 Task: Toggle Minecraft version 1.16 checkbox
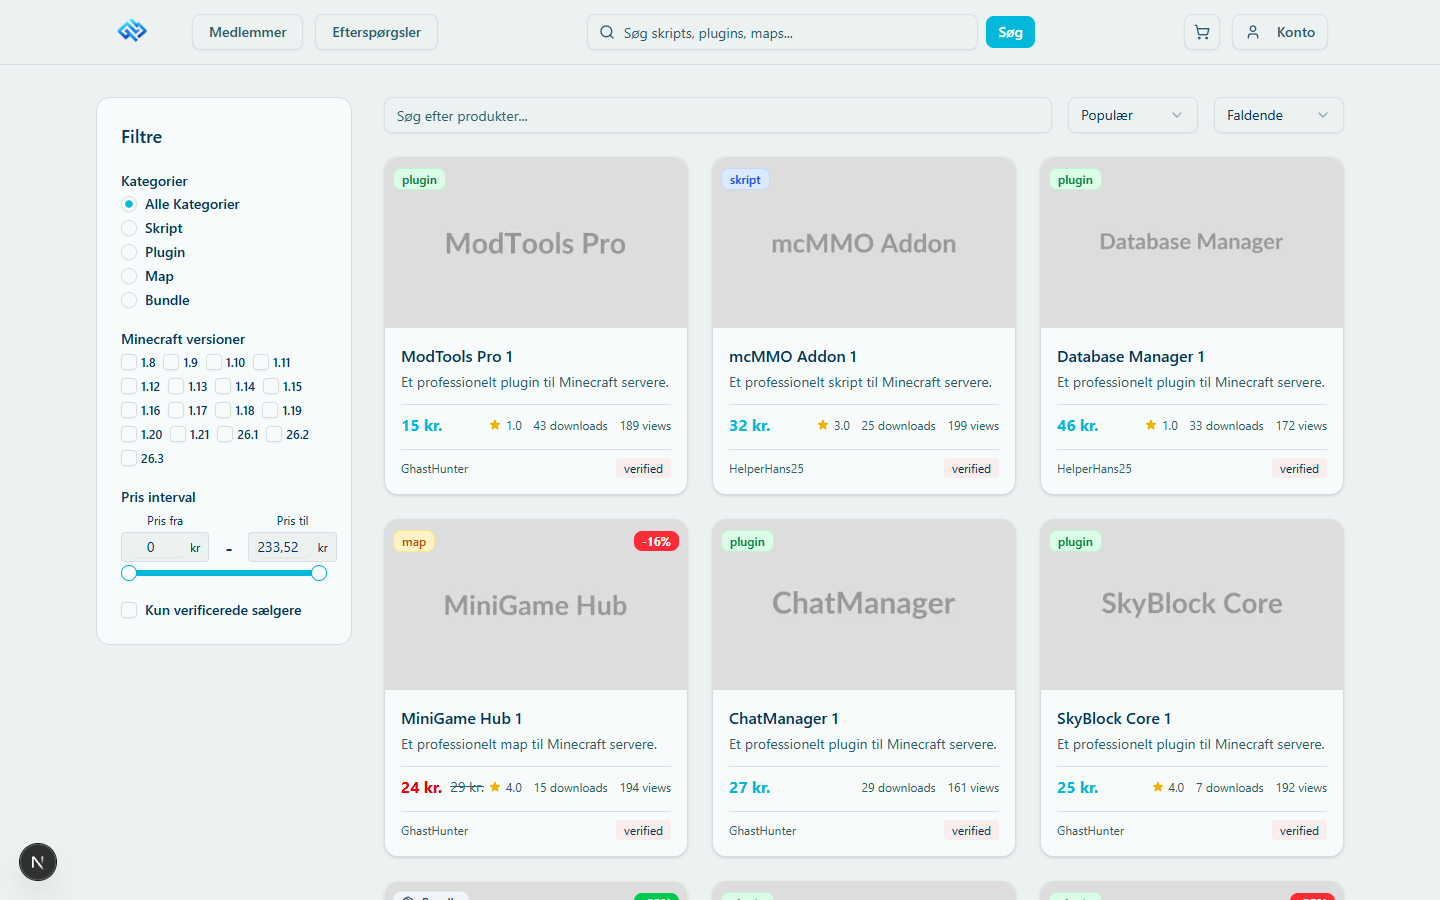(x=129, y=410)
